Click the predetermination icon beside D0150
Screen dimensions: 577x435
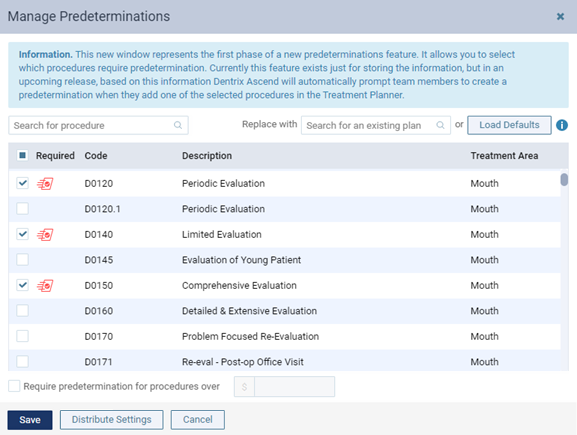click(45, 286)
